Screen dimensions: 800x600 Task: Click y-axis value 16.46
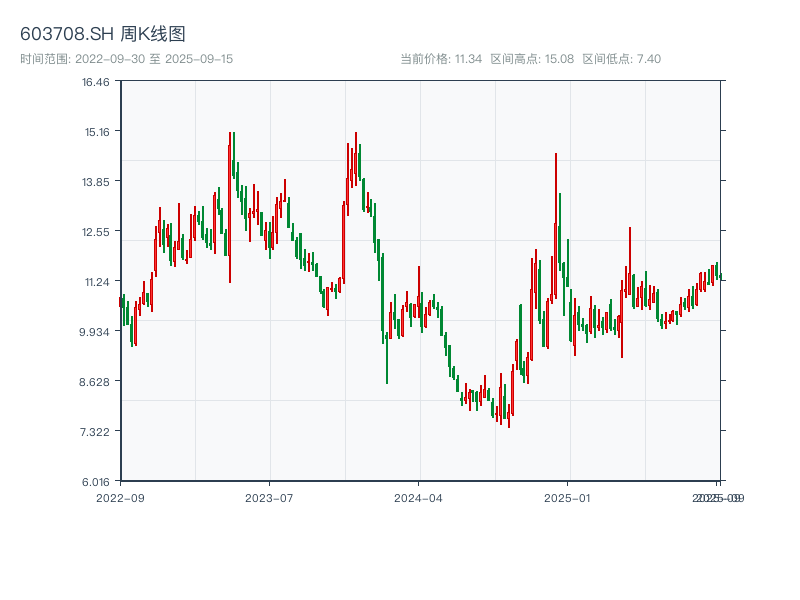pyautogui.click(x=96, y=82)
